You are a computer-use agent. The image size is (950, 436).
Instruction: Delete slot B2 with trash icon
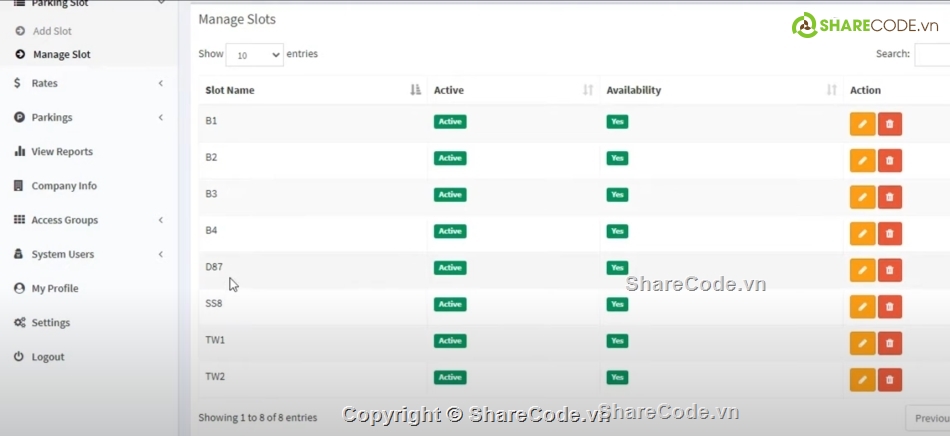click(x=889, y=161)
